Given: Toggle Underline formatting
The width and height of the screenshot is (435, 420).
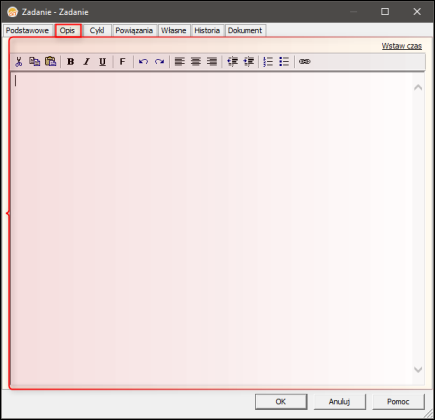Looking at the screenshot, I should (103, 62).
